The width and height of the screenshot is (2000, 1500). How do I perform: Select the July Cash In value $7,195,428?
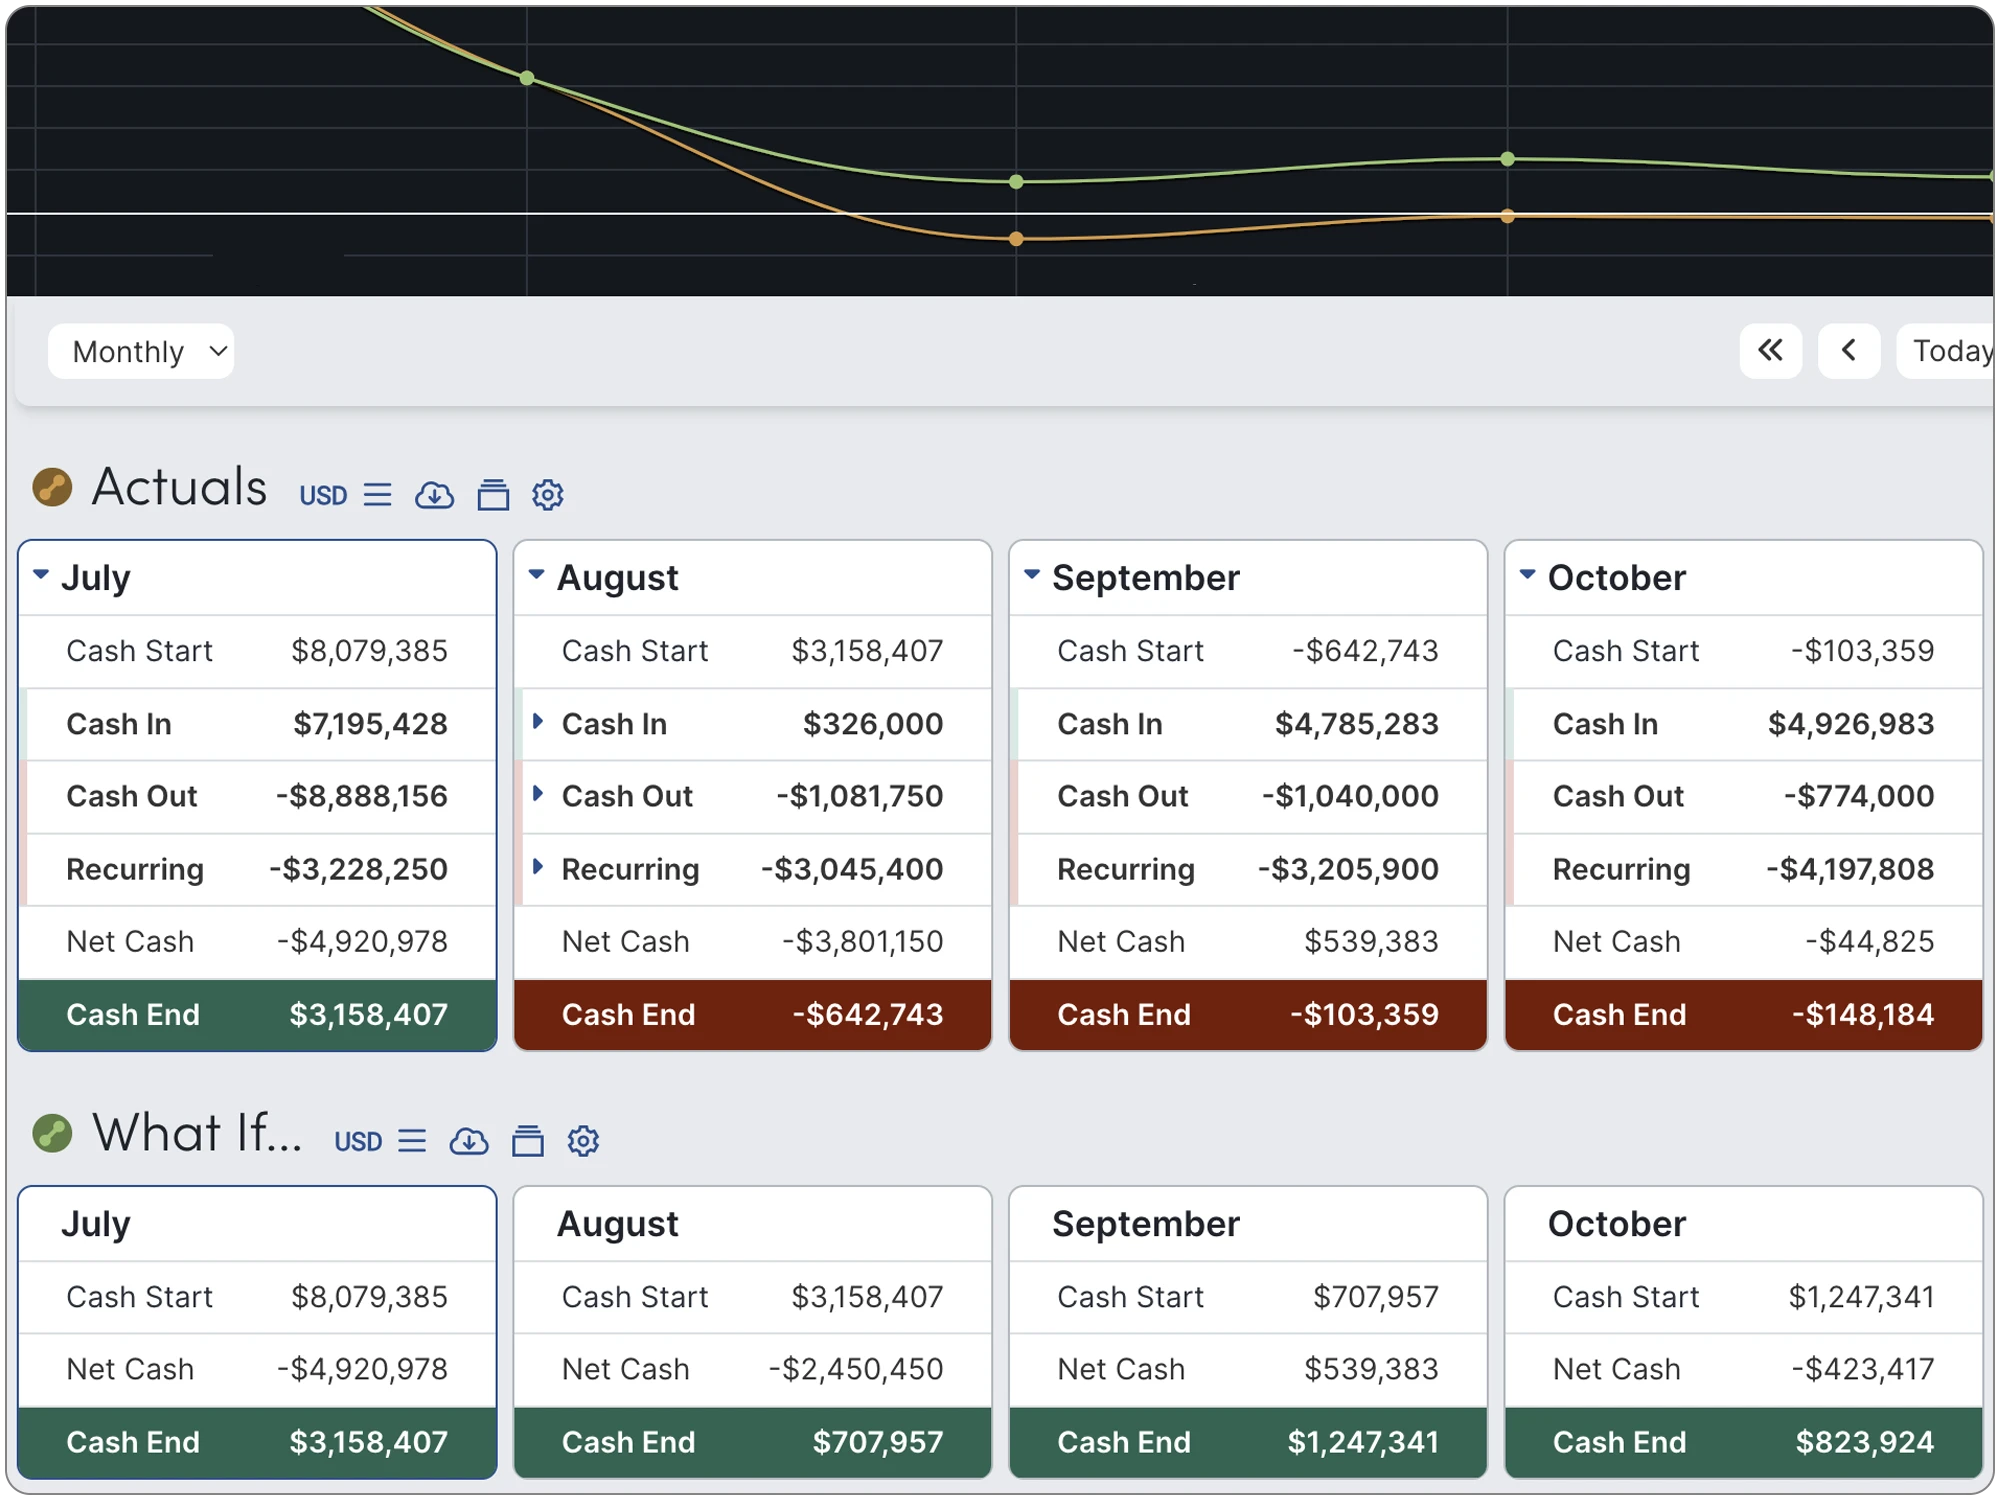tap(370, 724)
